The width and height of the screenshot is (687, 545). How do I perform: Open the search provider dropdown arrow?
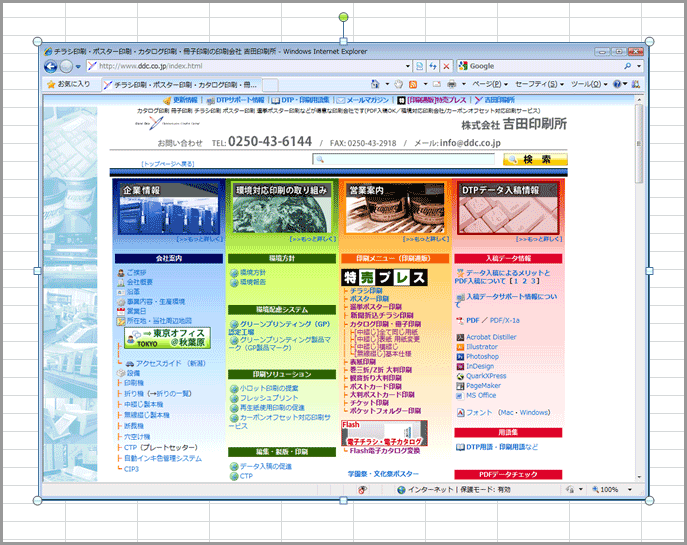(639, 66)
